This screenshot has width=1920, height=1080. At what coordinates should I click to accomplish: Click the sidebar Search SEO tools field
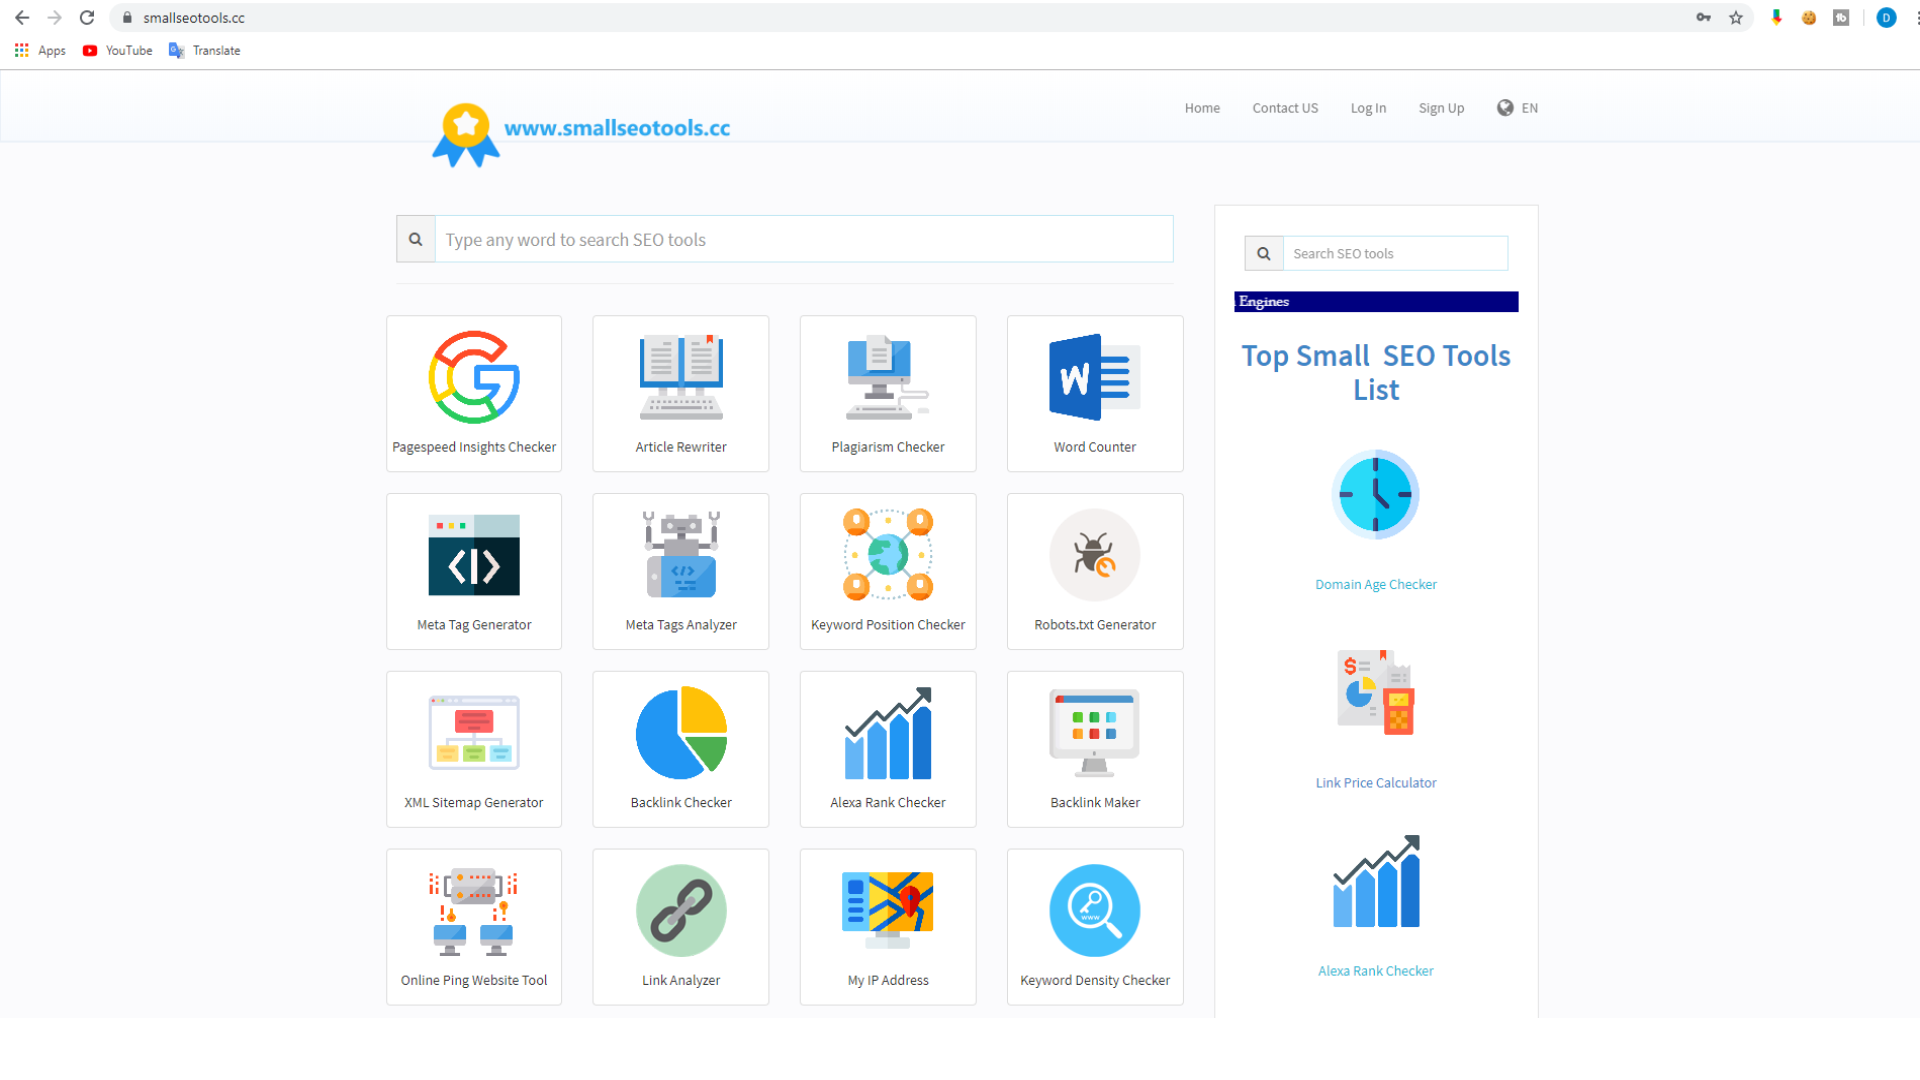point(1395,254)
